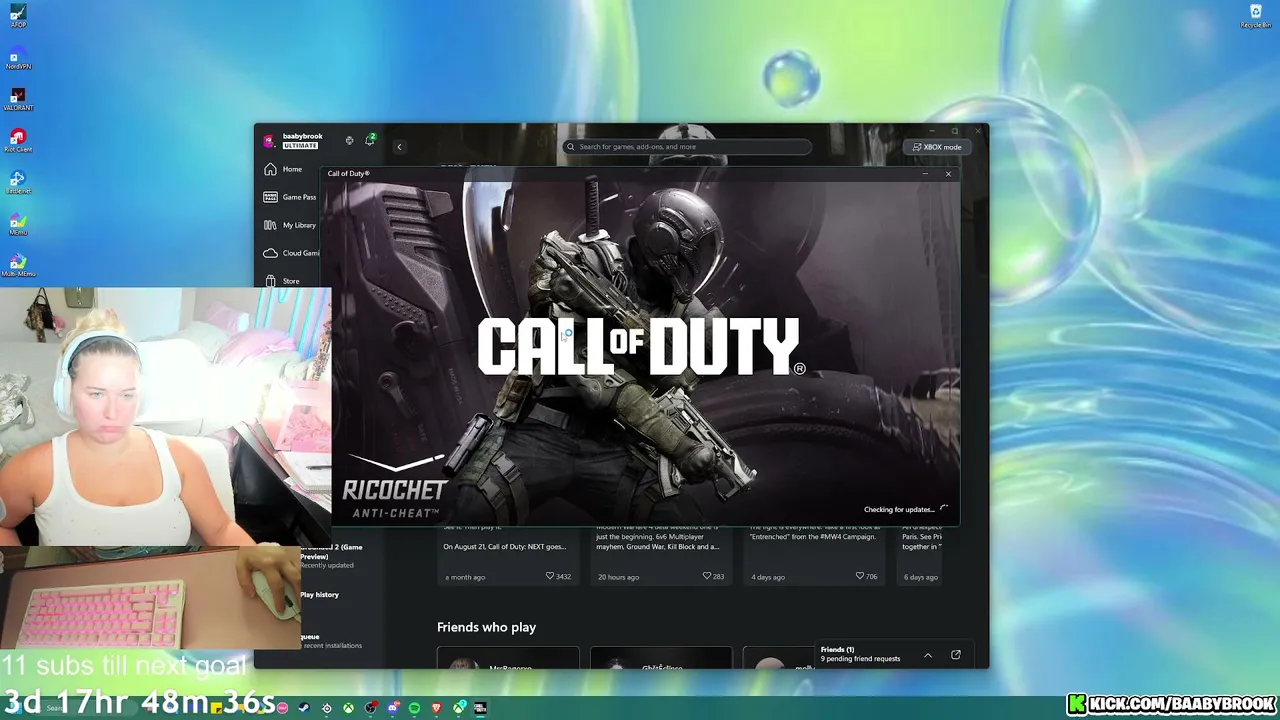Viewport: 1280px width, 720px height.
Task: Minimize the Call of Duty launcher window
Action: click(x=925, y=174)
